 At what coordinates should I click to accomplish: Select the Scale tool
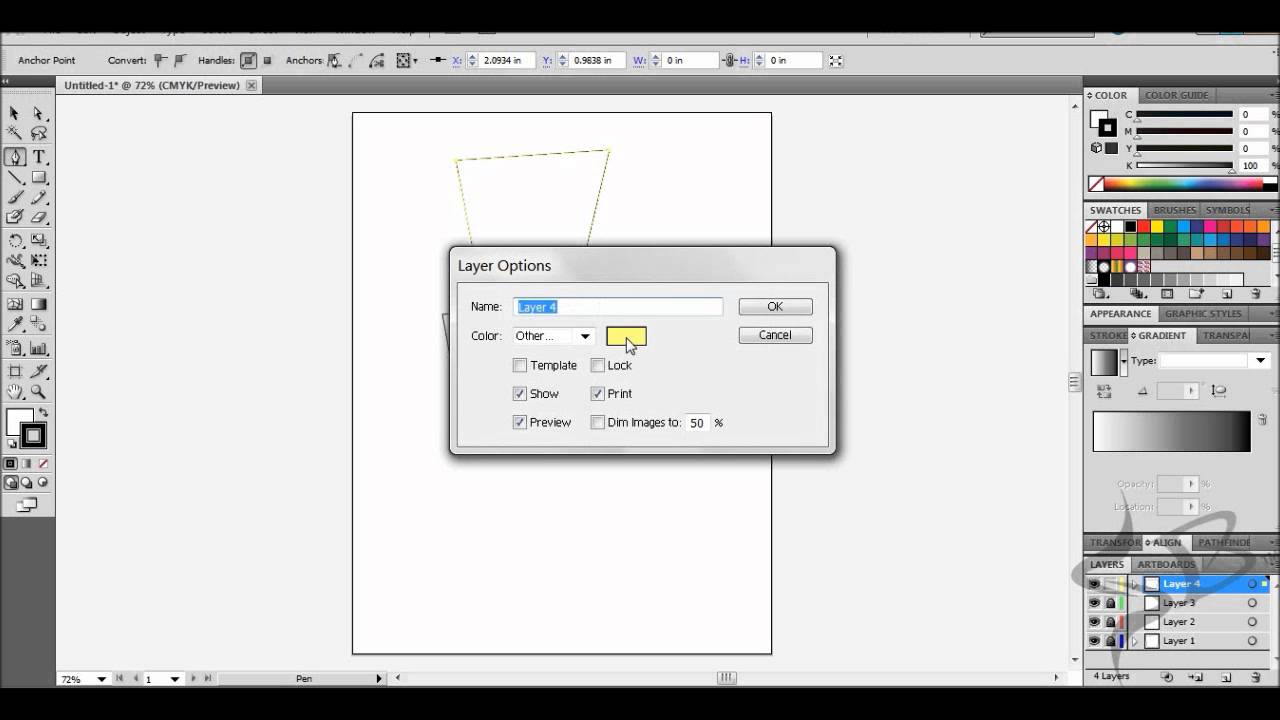(x=39, y=241)
